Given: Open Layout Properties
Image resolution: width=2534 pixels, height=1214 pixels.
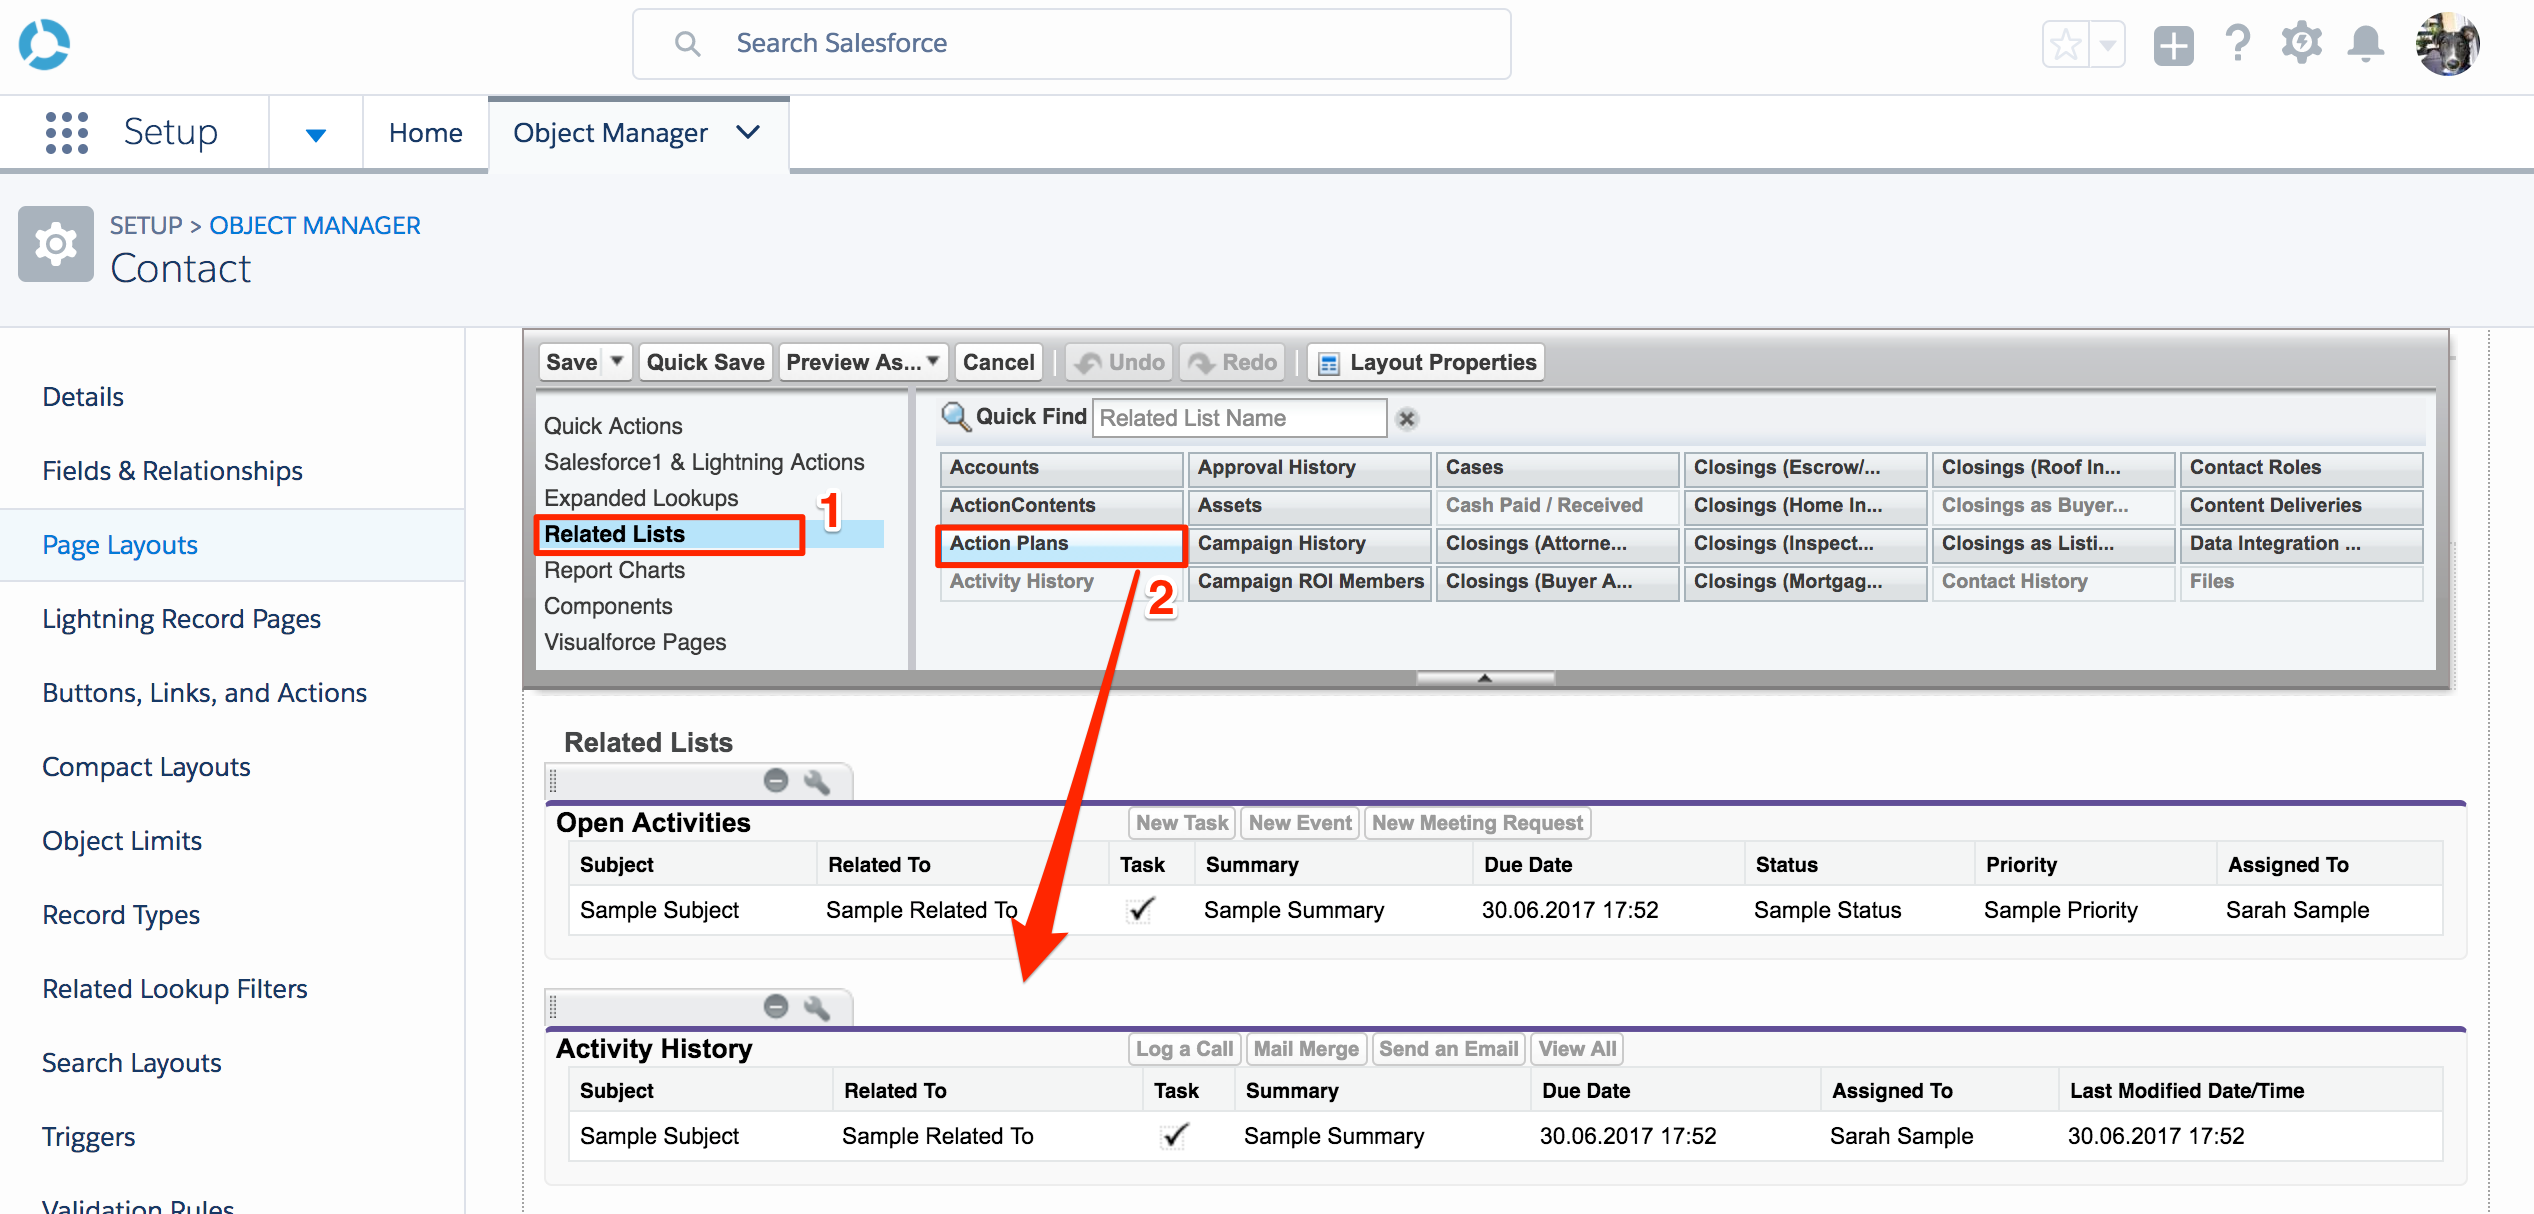Looking at the screenshot, I should [1428, 362].
